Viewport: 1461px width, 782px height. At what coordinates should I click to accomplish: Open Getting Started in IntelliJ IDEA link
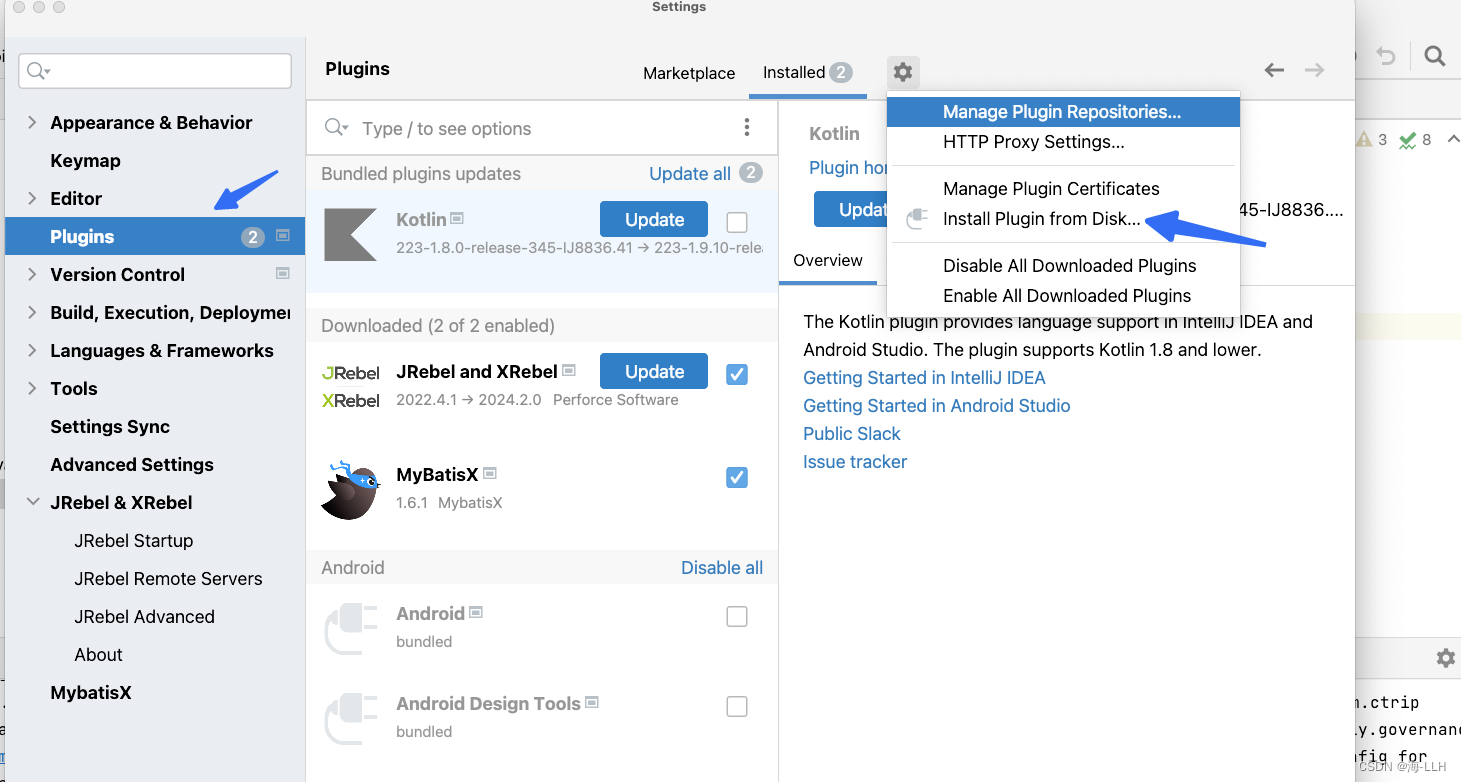924,378
